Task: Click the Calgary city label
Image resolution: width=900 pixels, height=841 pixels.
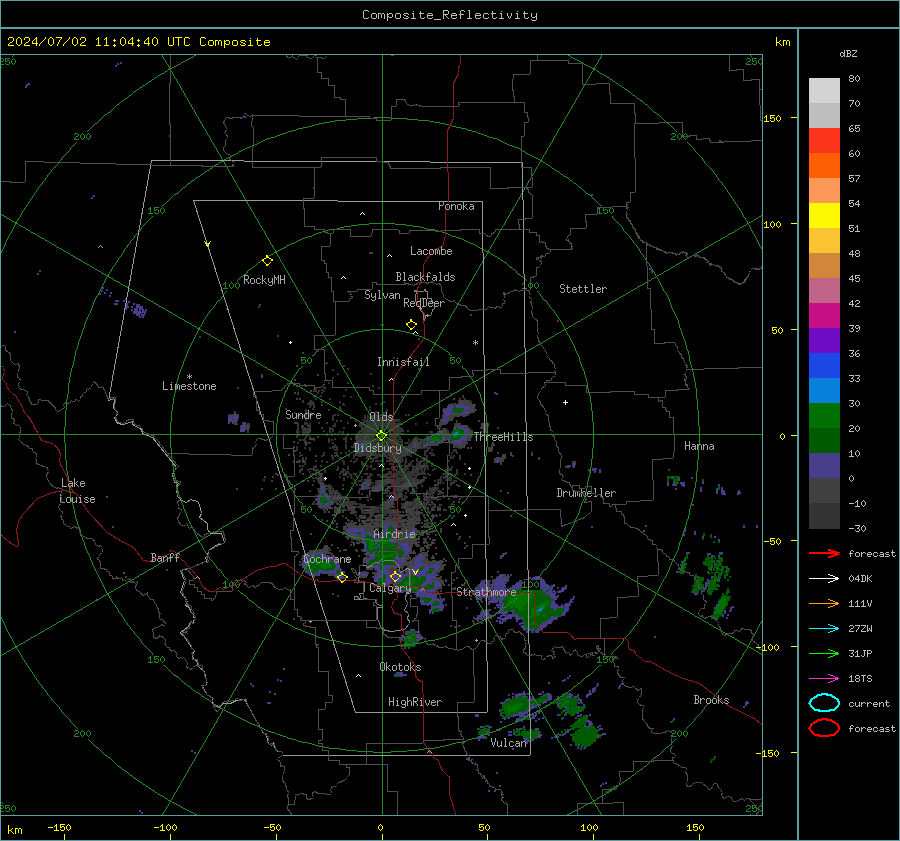Action: [x=390, y=588]
